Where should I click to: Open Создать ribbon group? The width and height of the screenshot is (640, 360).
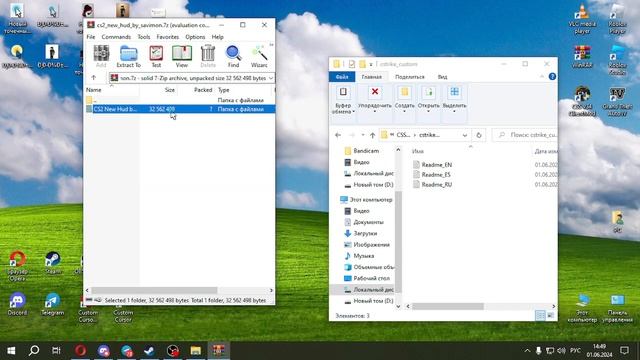404,99
